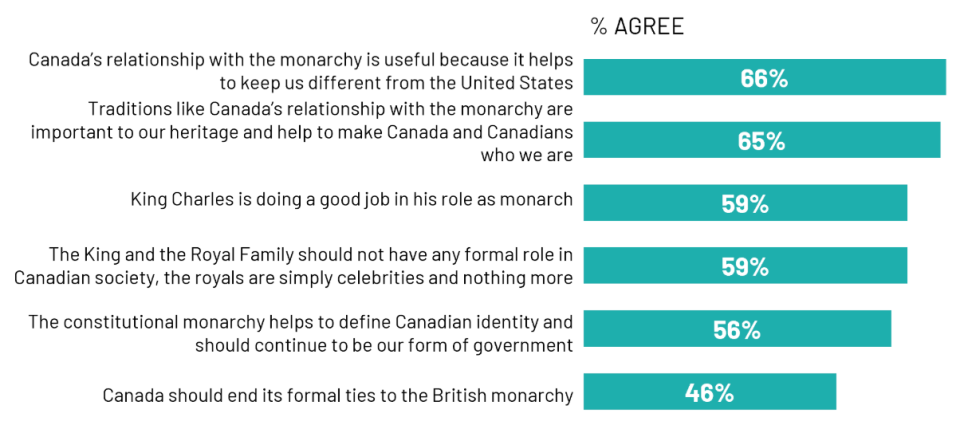
Task: Click the 56% value label
Action: 737,330
